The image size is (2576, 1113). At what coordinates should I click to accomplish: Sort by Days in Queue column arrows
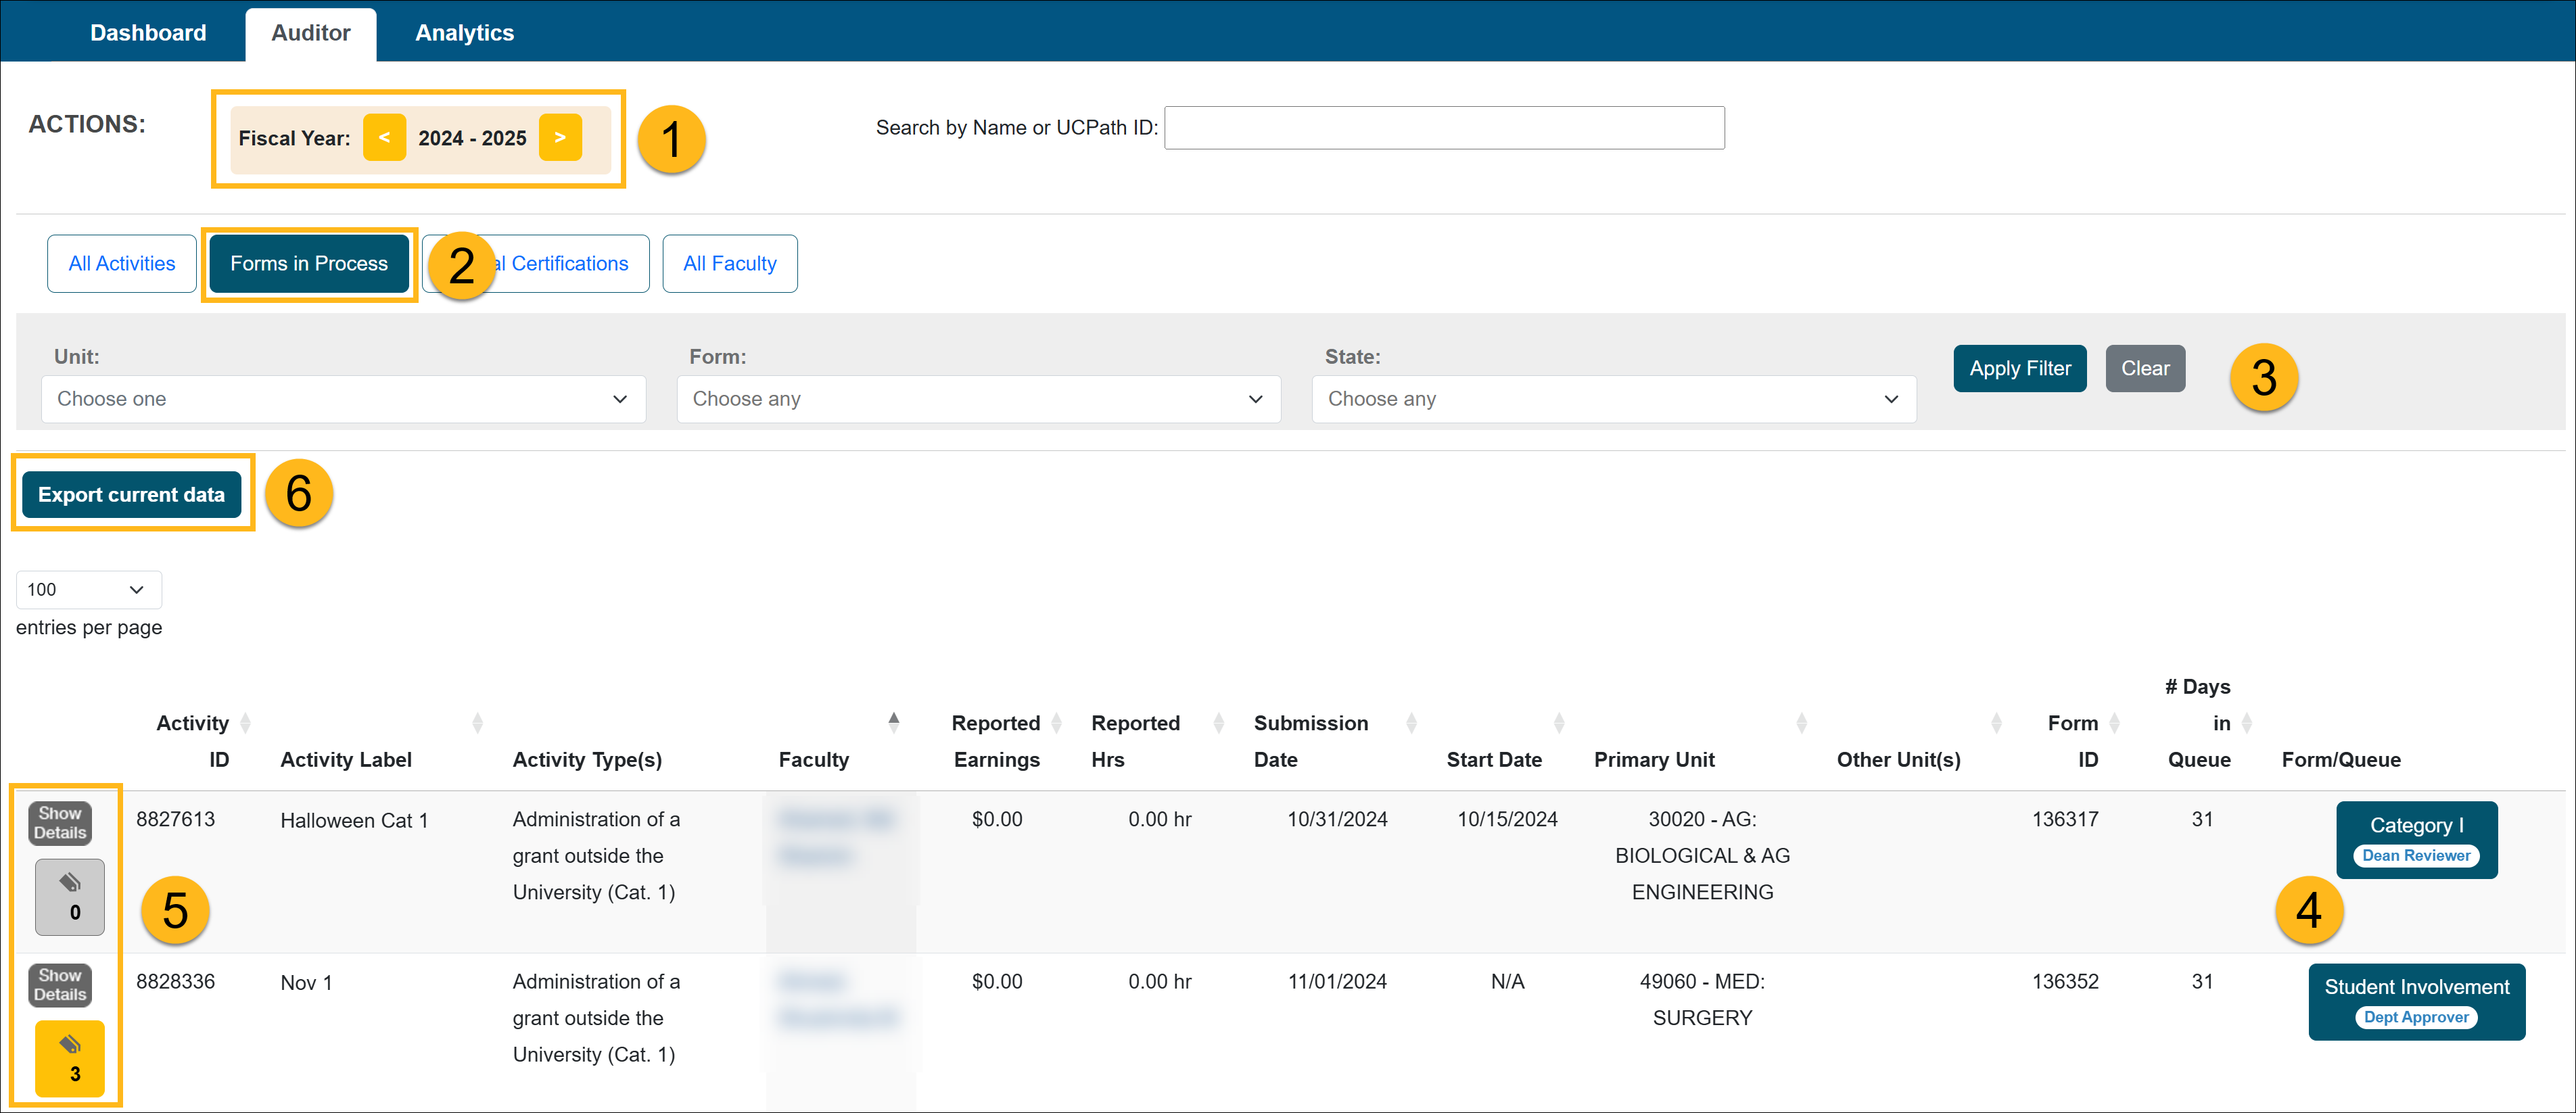[x=2247, y=723]
